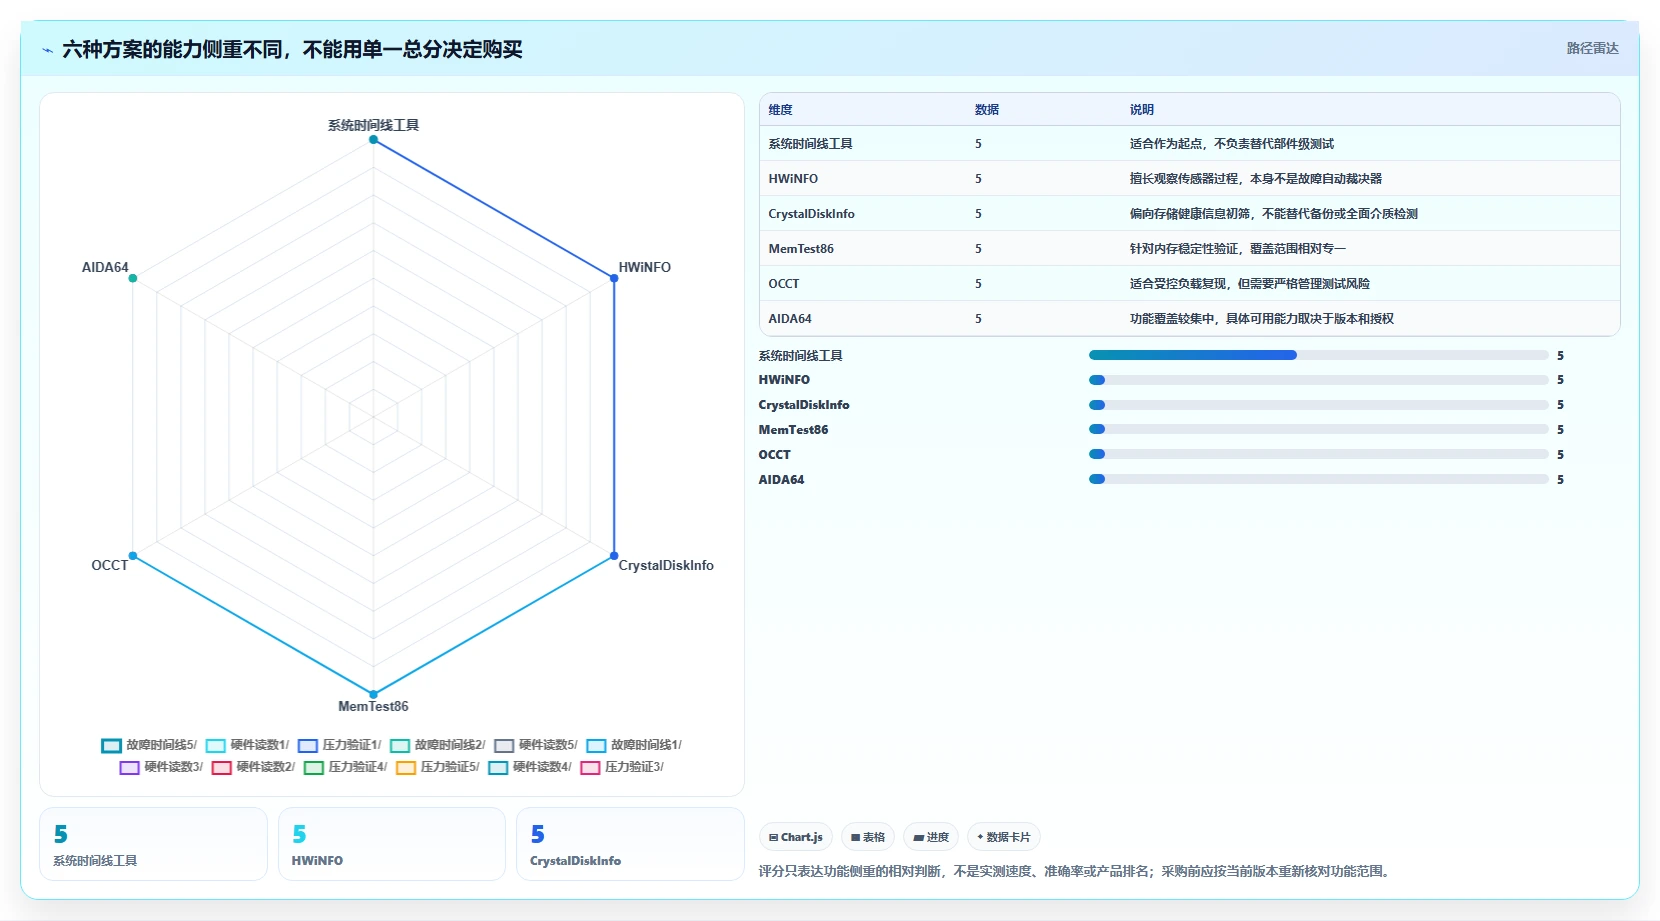Open the HWiNFO score card
Image resolution: width=1660 pixels, height=921 pixels.
392,844
